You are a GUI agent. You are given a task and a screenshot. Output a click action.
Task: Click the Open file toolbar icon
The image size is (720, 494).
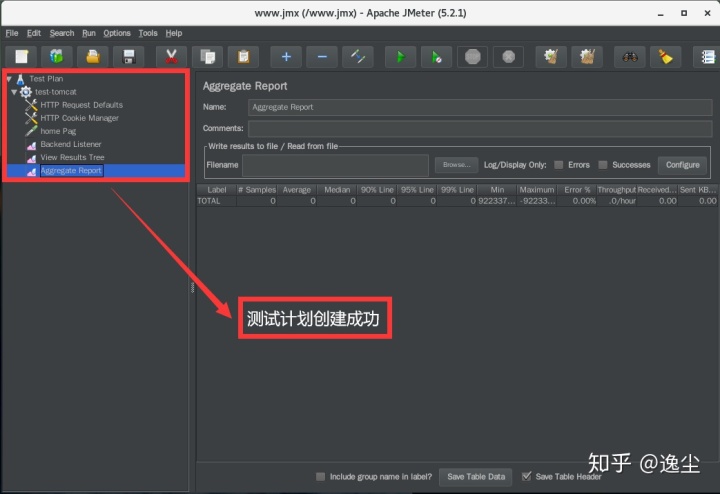(x=93, y=57)
